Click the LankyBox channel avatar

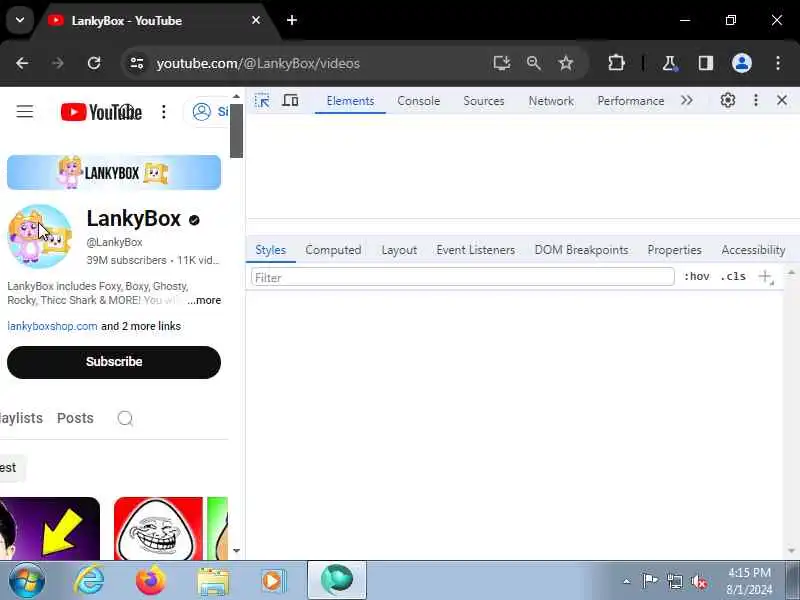point(39,236)
